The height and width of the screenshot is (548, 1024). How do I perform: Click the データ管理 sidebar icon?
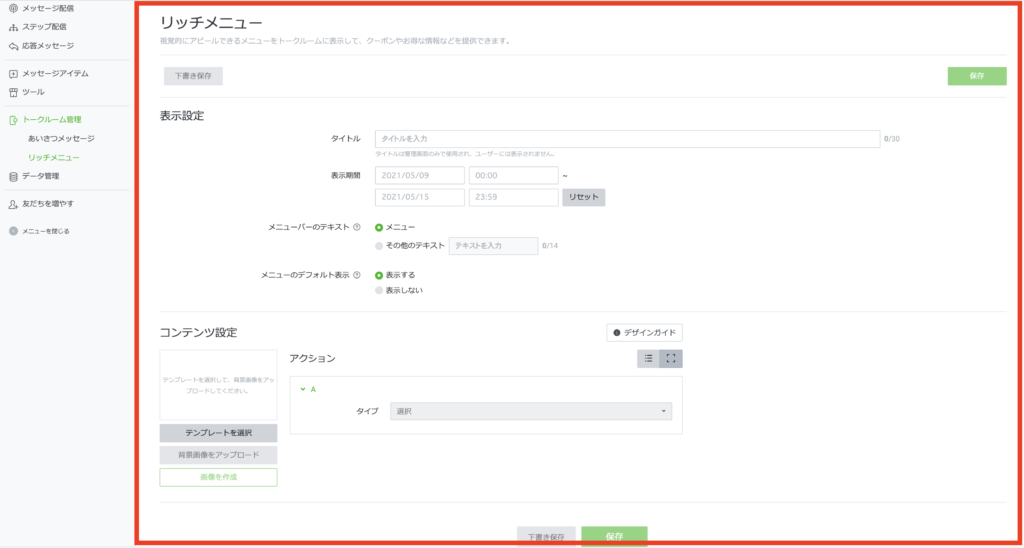click(x=13, y=176)
